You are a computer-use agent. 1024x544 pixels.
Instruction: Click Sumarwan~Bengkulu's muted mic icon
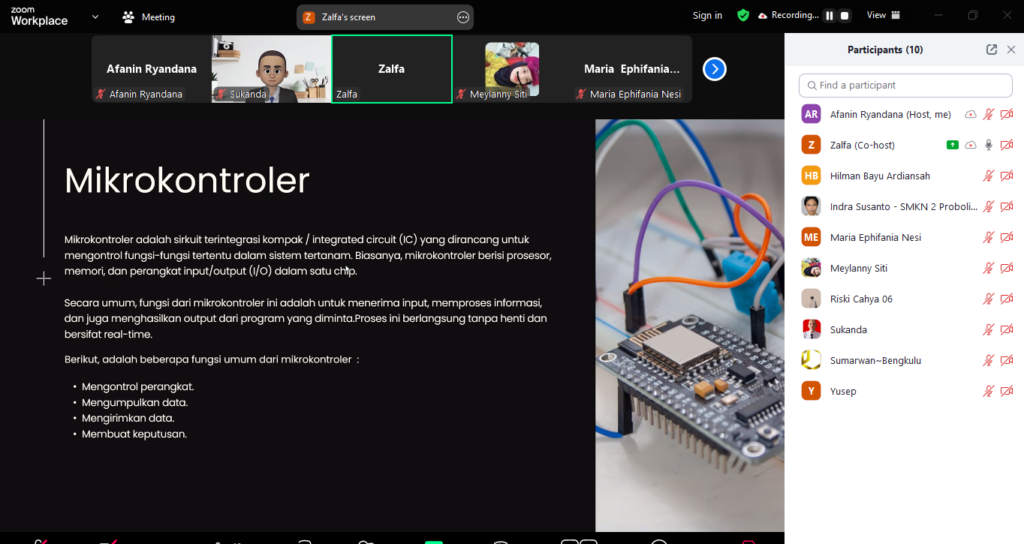point(989,360)
